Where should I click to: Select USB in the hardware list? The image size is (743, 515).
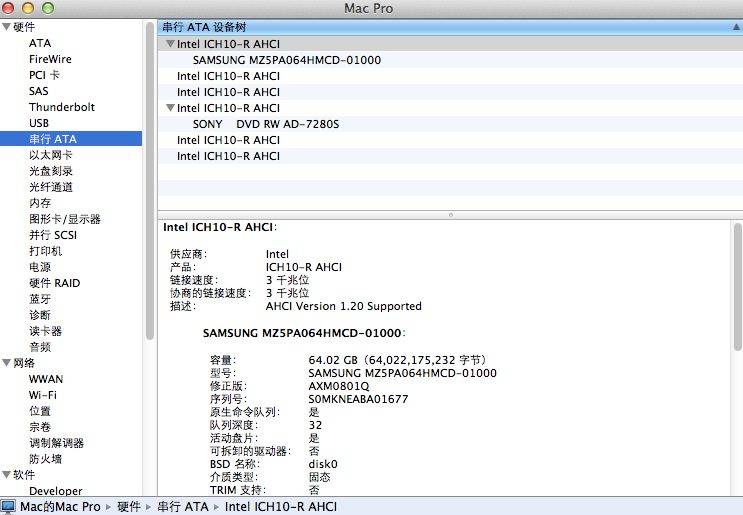39,123
